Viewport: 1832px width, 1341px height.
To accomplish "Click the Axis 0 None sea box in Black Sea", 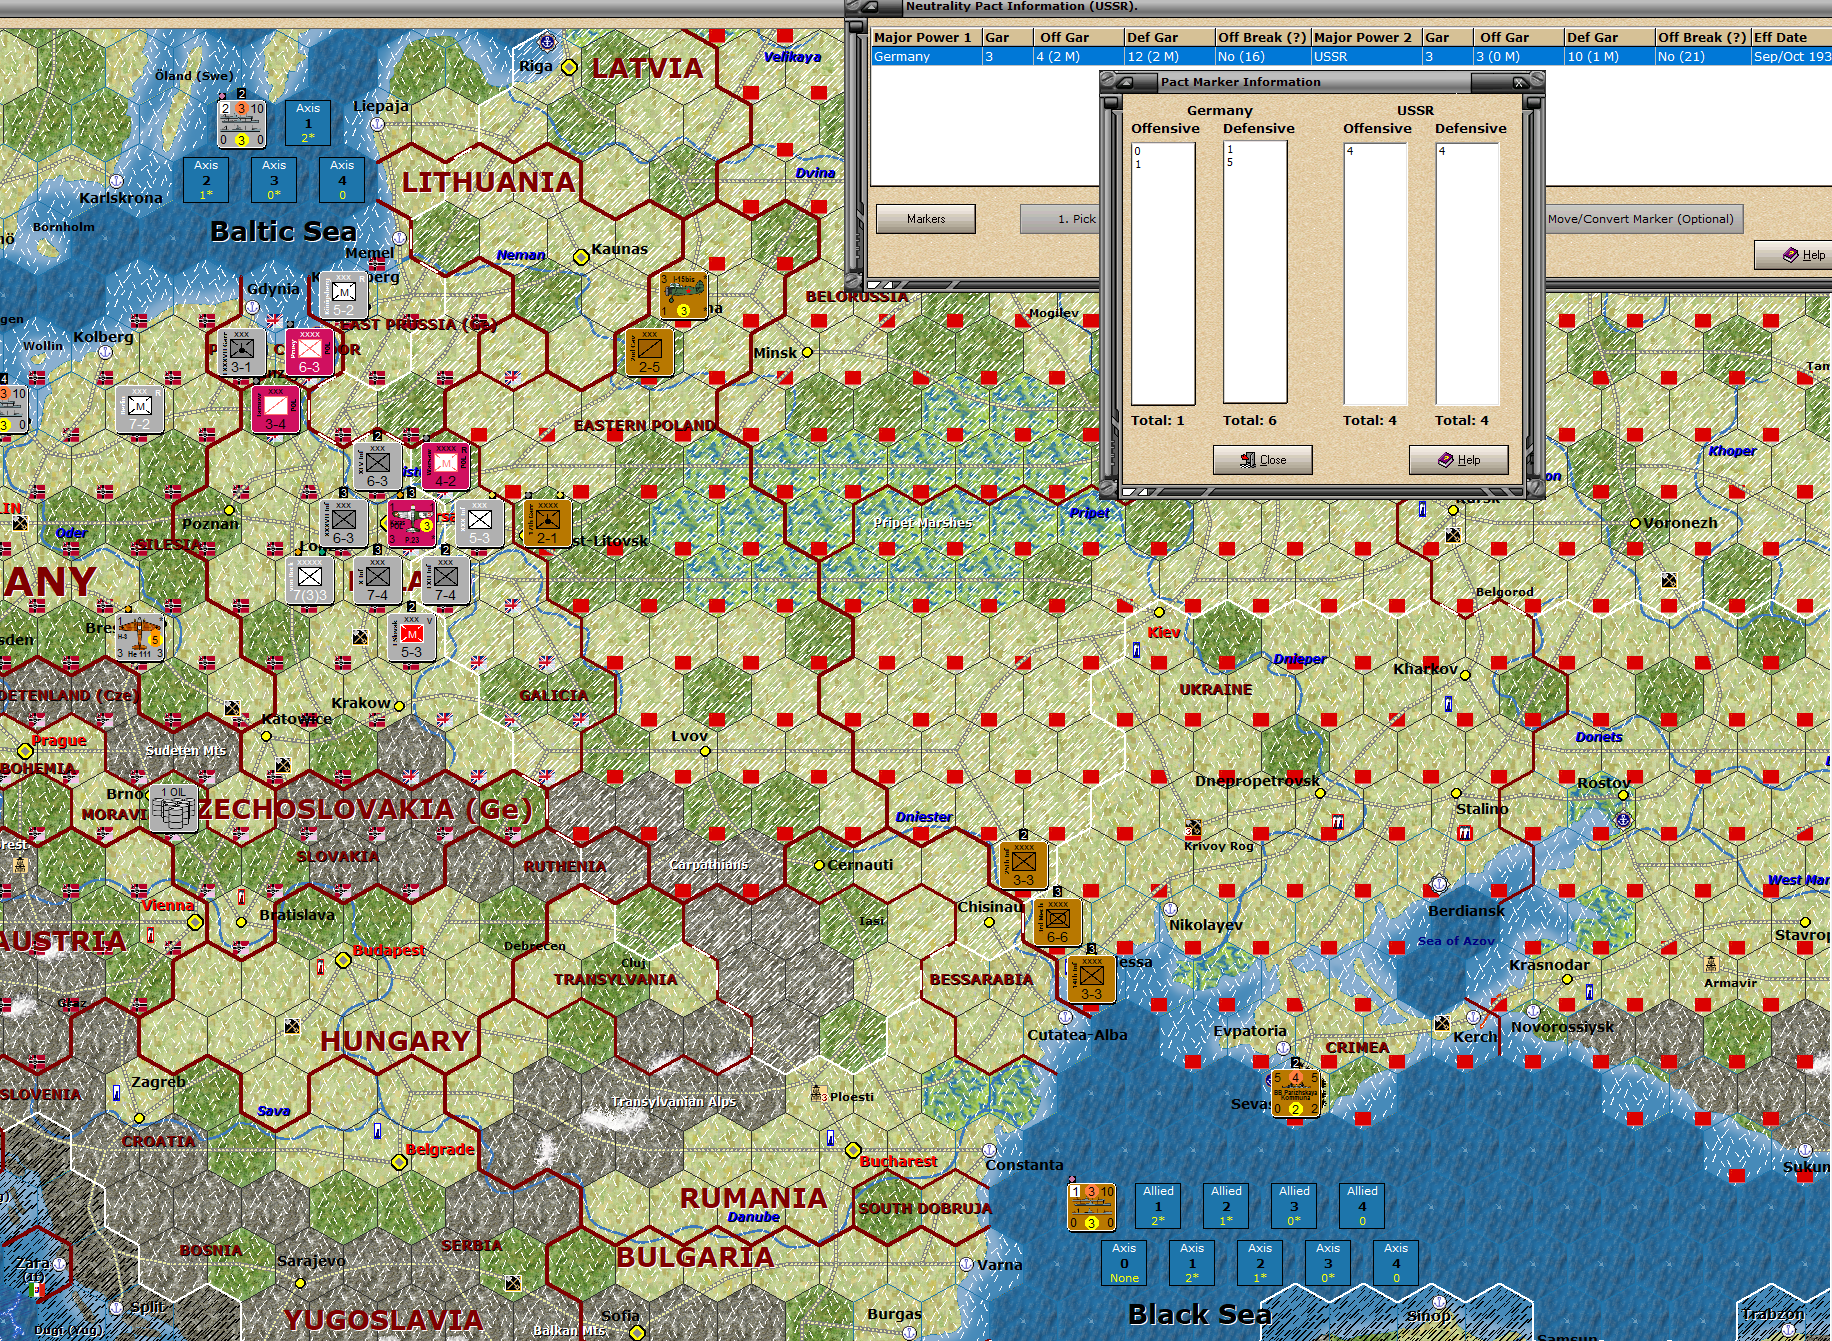I will pyautogui.click(x=1124, y=1263).
